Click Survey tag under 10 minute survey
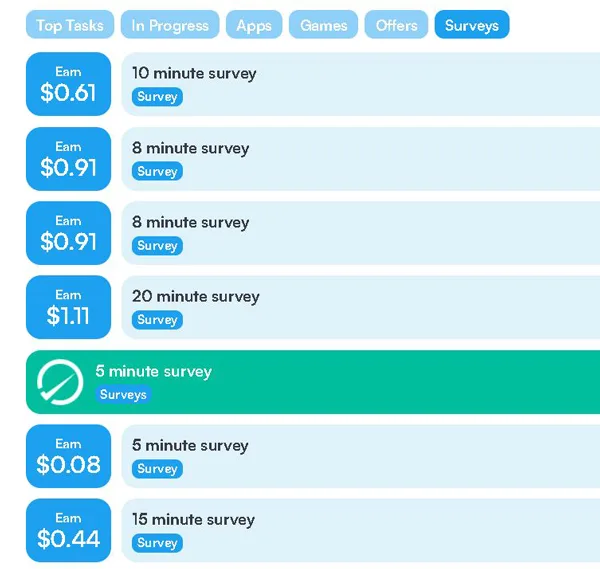 click(157, 97)
